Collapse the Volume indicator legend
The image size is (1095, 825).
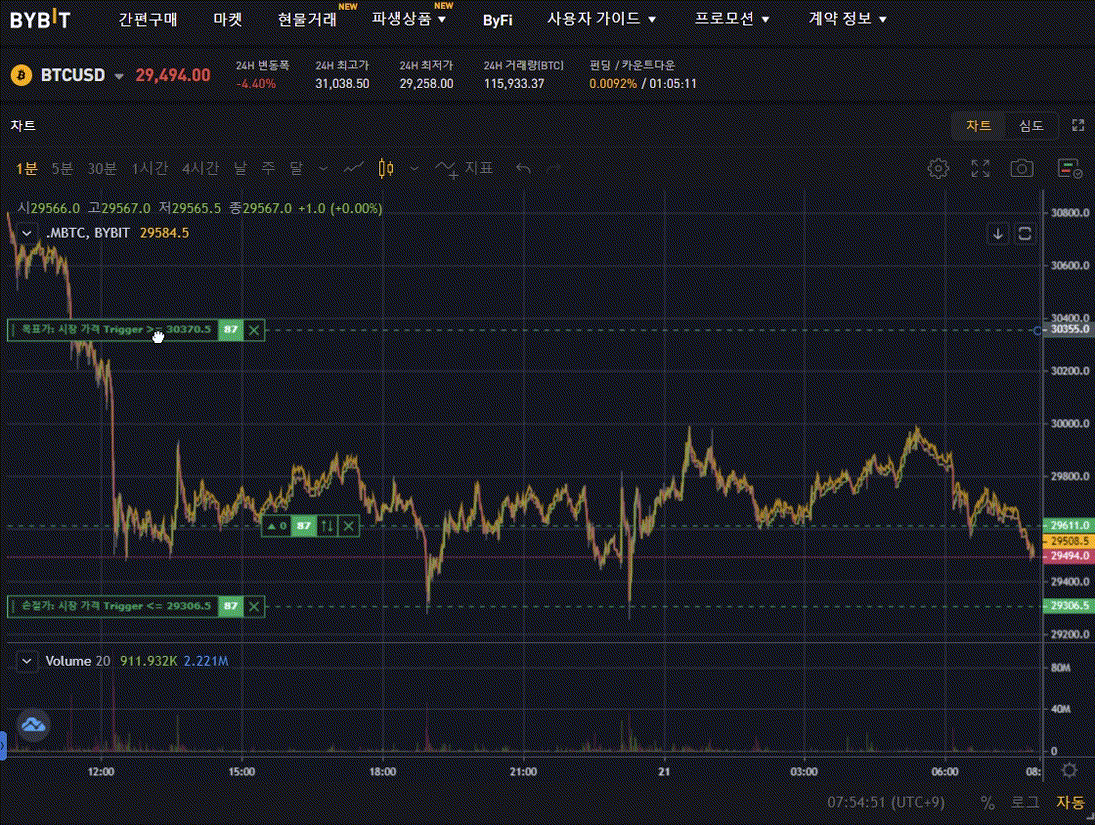(x=27, y=661)
